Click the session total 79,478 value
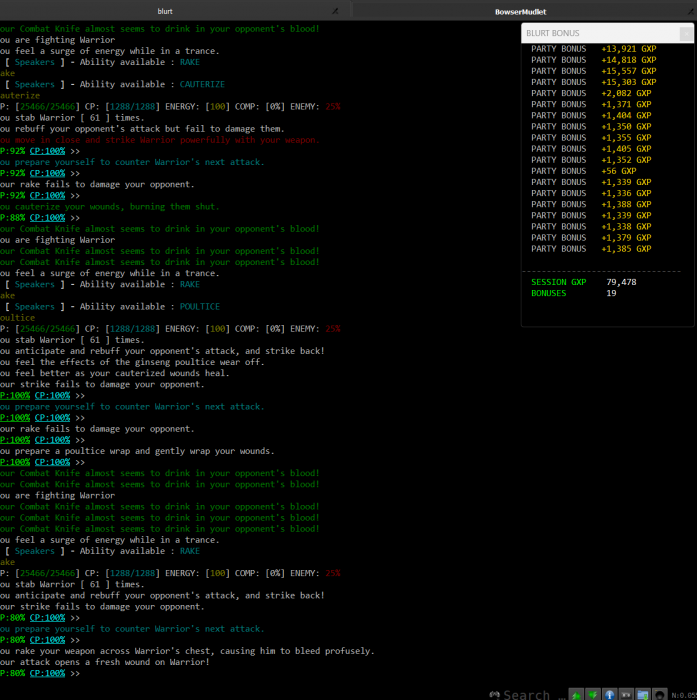The width and height of the screenshot is (697, 700). click(x=621, y=282)
